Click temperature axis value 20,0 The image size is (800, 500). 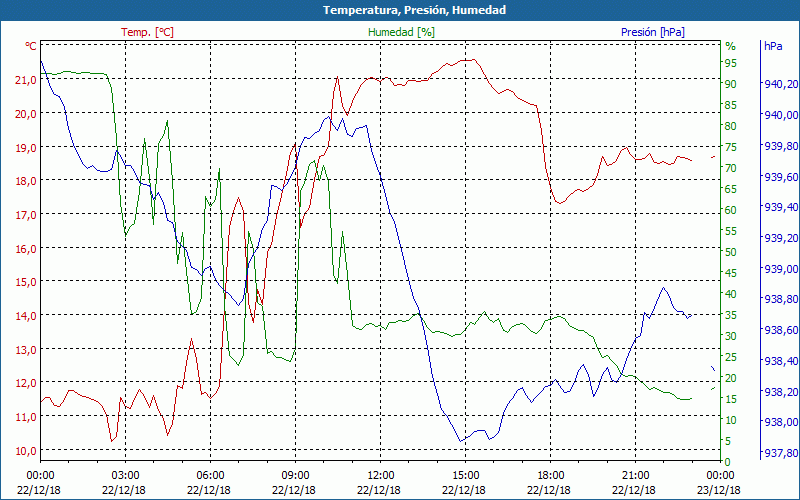26,114
